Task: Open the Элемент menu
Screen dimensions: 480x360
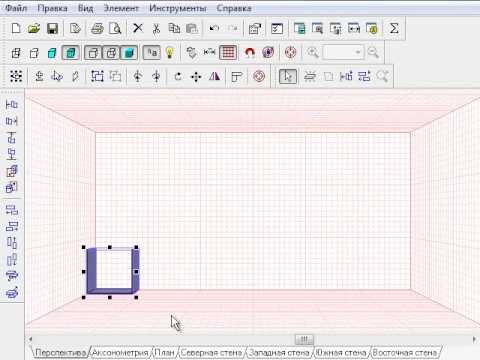Action: click(121, 8)
